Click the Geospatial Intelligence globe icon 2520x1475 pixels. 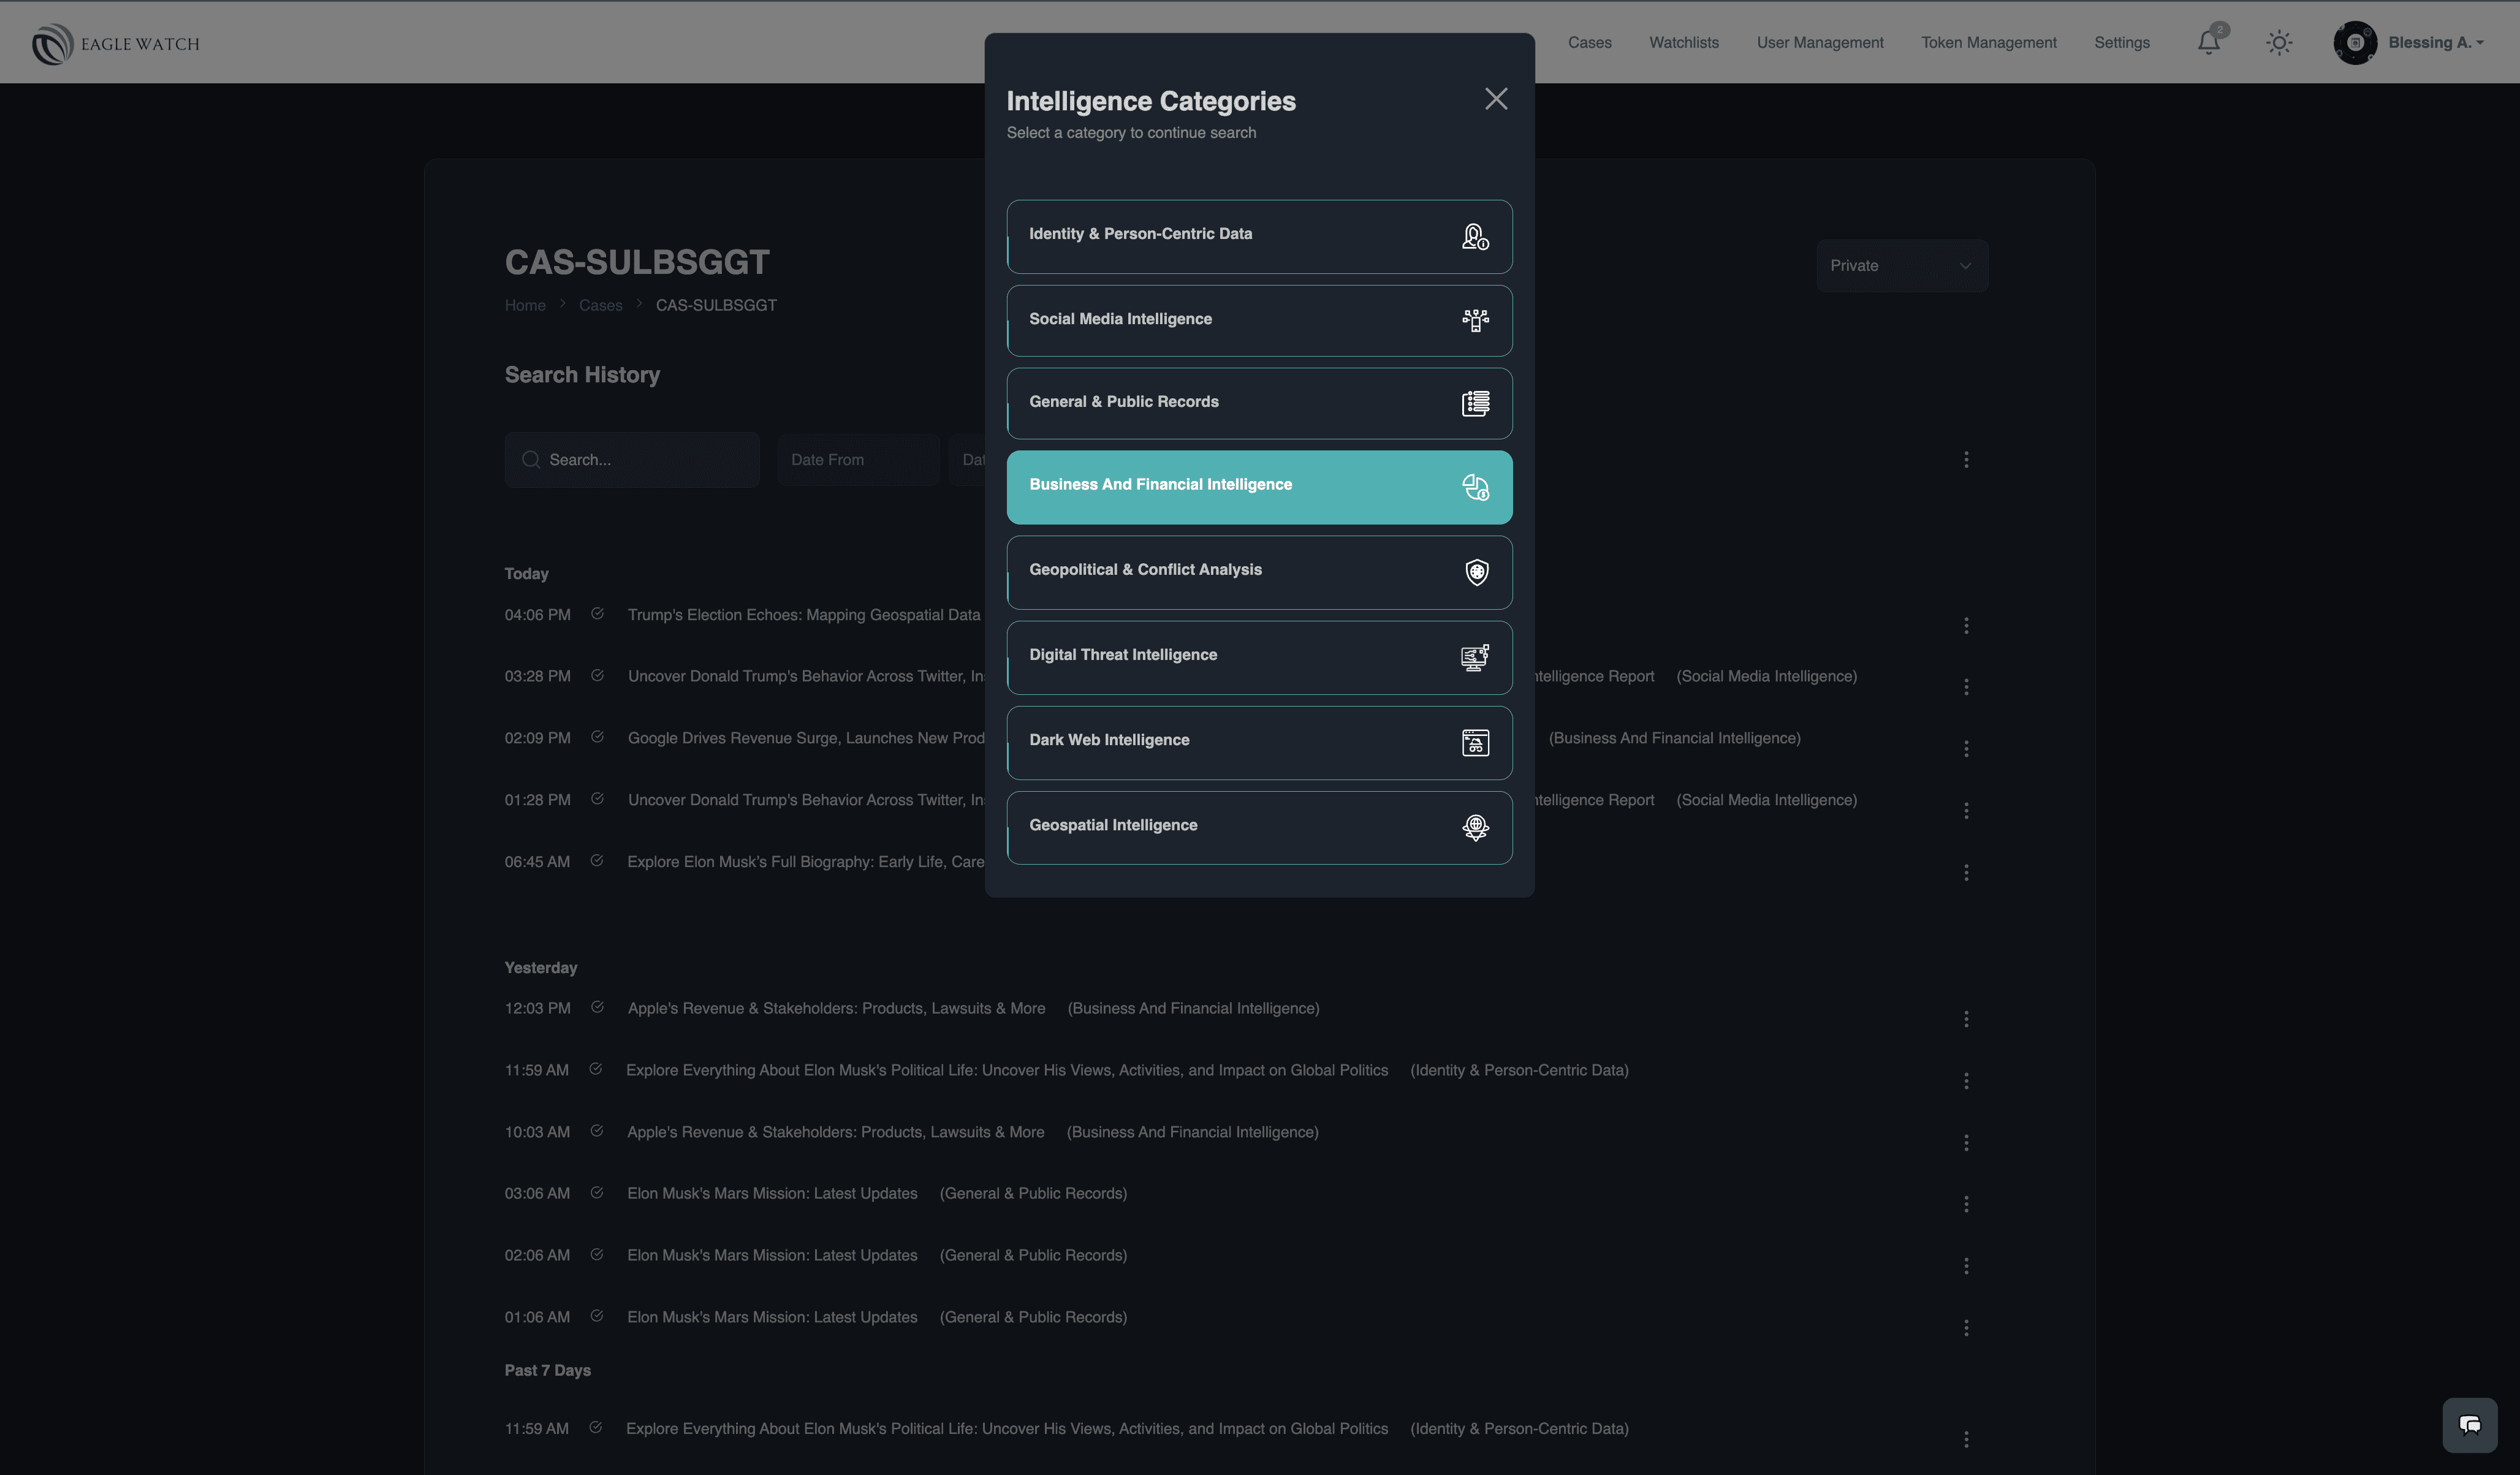(1475, 827)
